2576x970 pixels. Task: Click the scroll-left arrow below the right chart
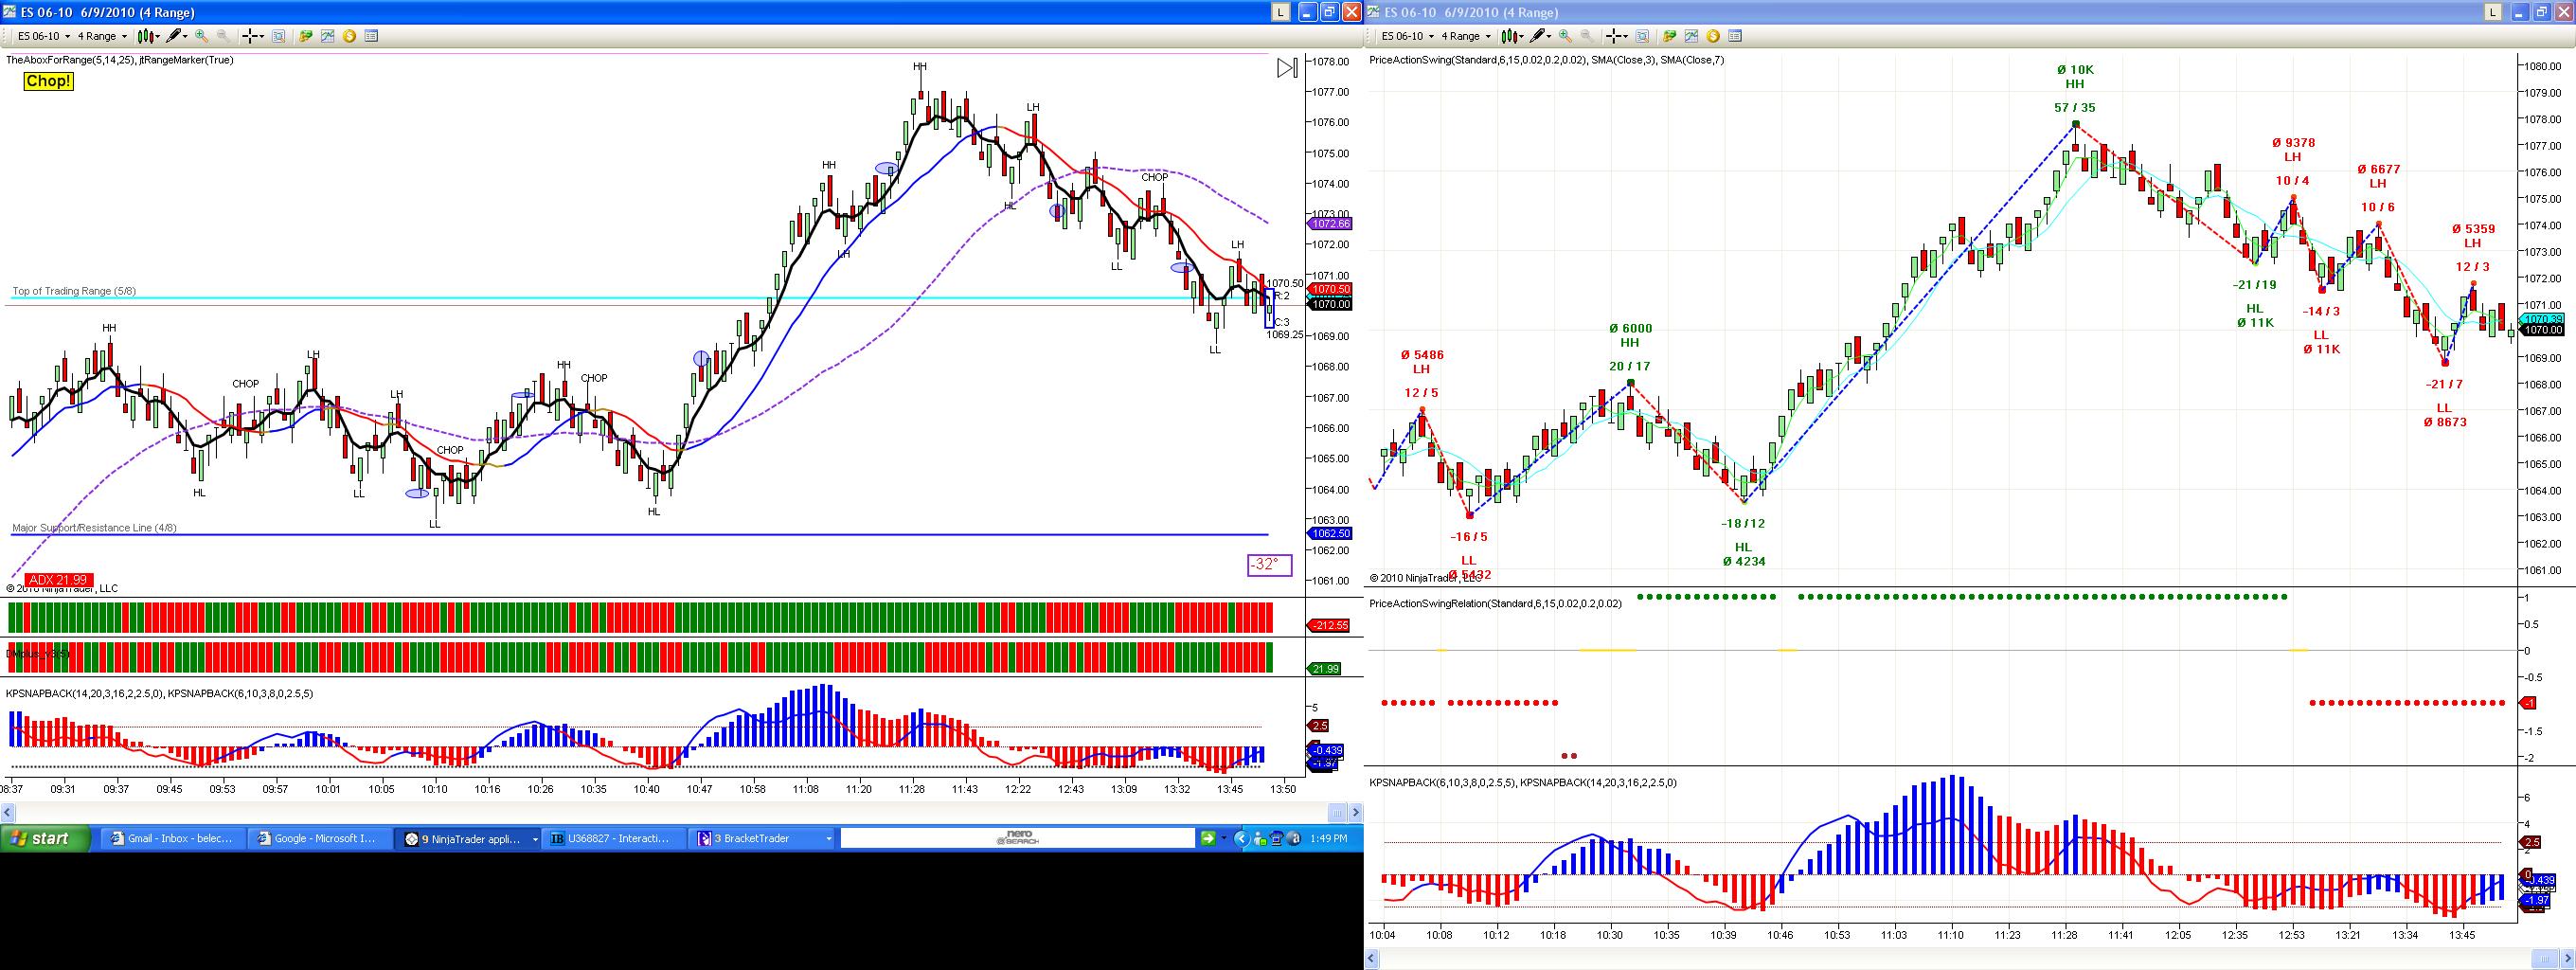pyautogui.click(x=1372, y=959)
